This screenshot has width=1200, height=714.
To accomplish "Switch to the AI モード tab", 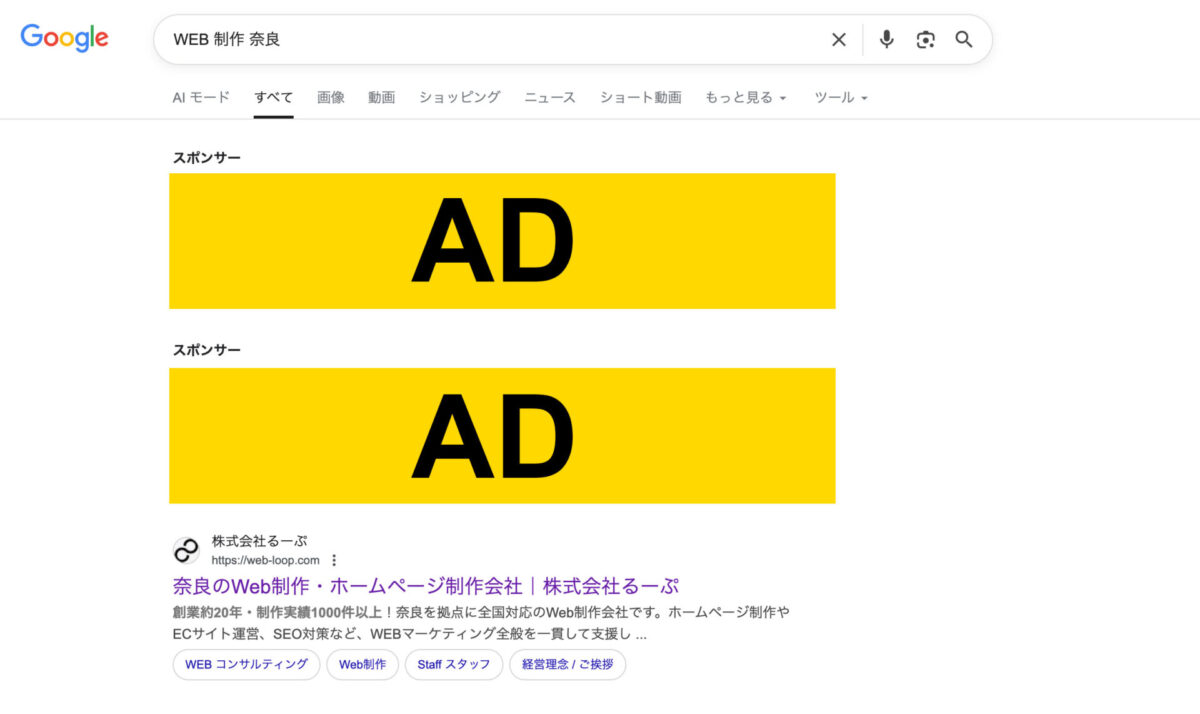I will click(201, 97).
